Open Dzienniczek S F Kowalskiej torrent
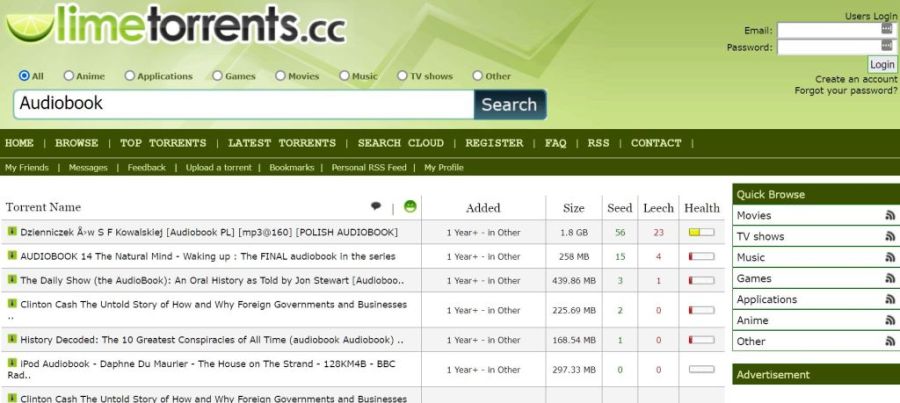This screenshot has height=403, width=900. (209, 232)
